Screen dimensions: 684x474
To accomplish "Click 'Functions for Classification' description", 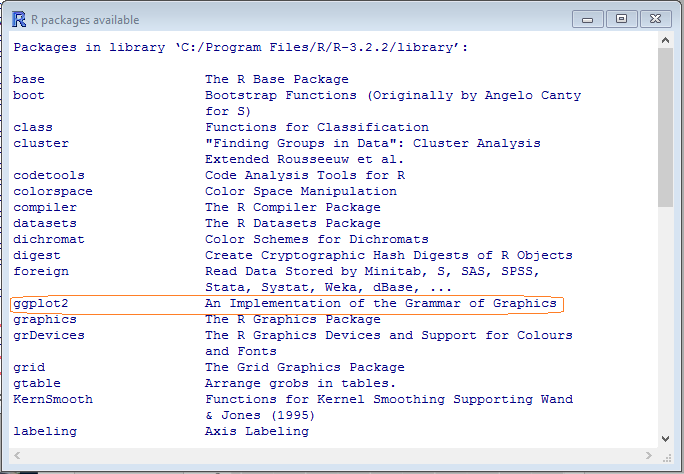I will click(x=317, y=127).
